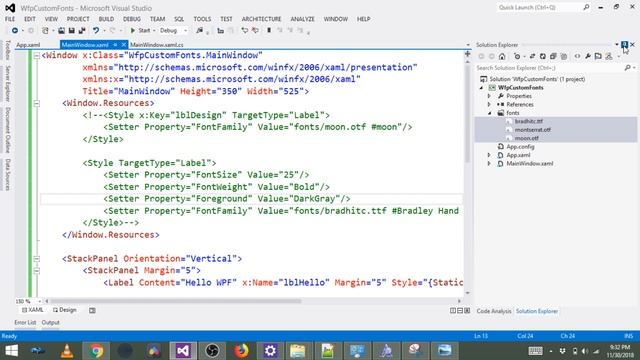Expand the App.xaml node in Solution Explorer
Viewport: 640px width, 360px height.
489,155
